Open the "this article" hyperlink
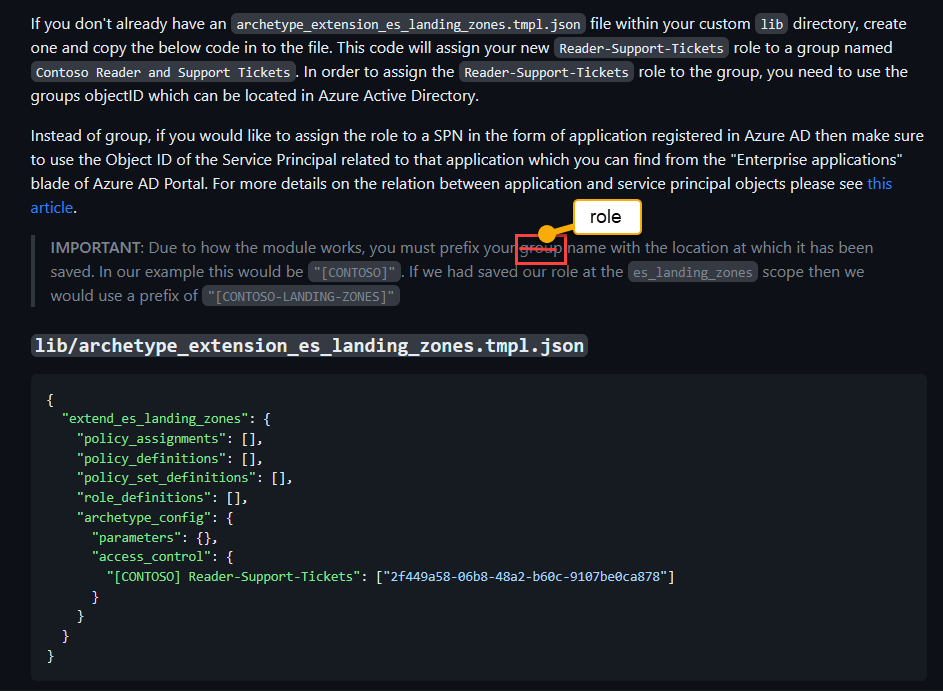 880,183
